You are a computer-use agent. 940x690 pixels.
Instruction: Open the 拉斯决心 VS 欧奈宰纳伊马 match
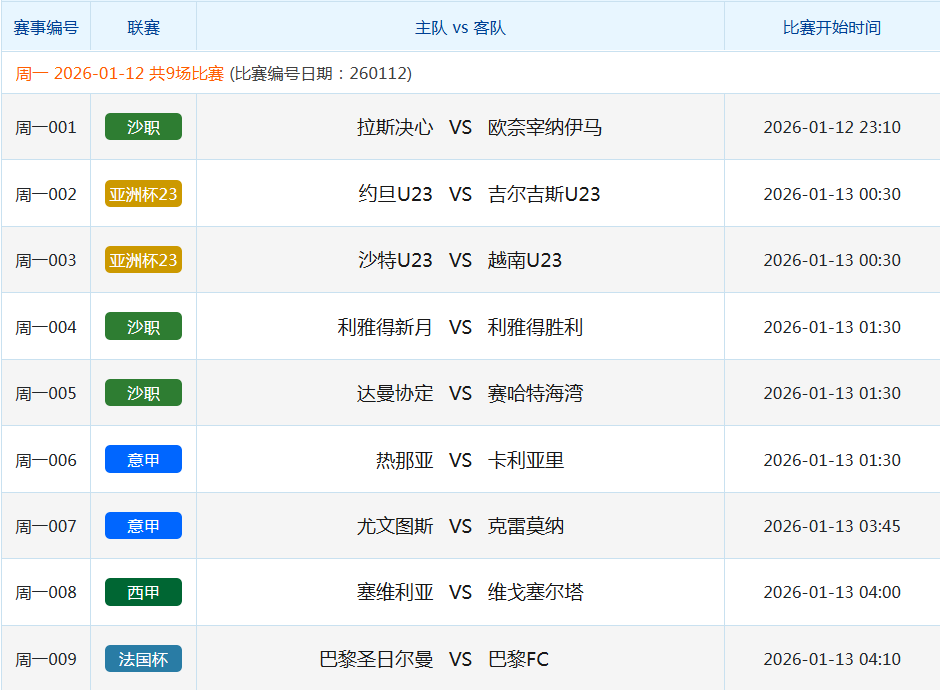point(461,126)
